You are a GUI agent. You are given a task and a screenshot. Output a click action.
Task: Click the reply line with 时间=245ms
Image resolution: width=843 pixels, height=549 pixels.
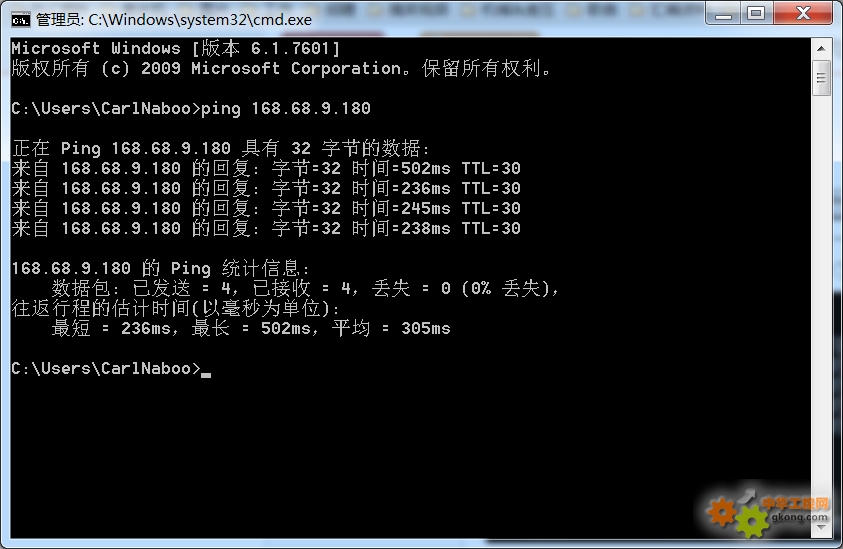click(266, 208)
